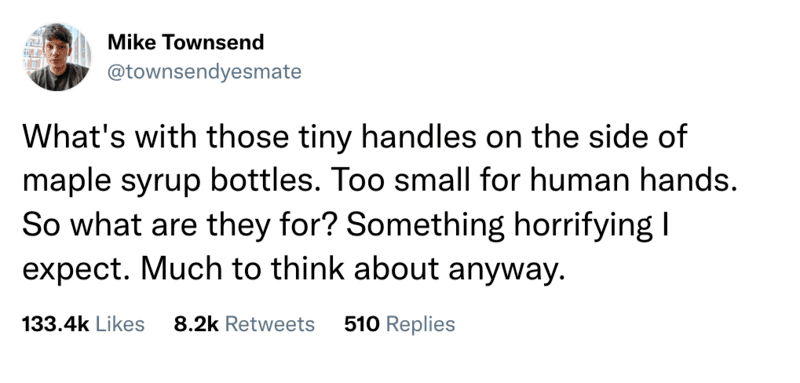
Task: Open Mike Townsend's profile avatar photo
Action: coord(57,57)
